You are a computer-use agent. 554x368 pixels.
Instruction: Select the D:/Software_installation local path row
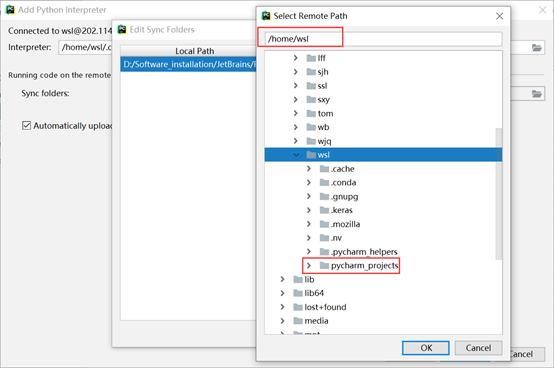click(x=189, y=64)
